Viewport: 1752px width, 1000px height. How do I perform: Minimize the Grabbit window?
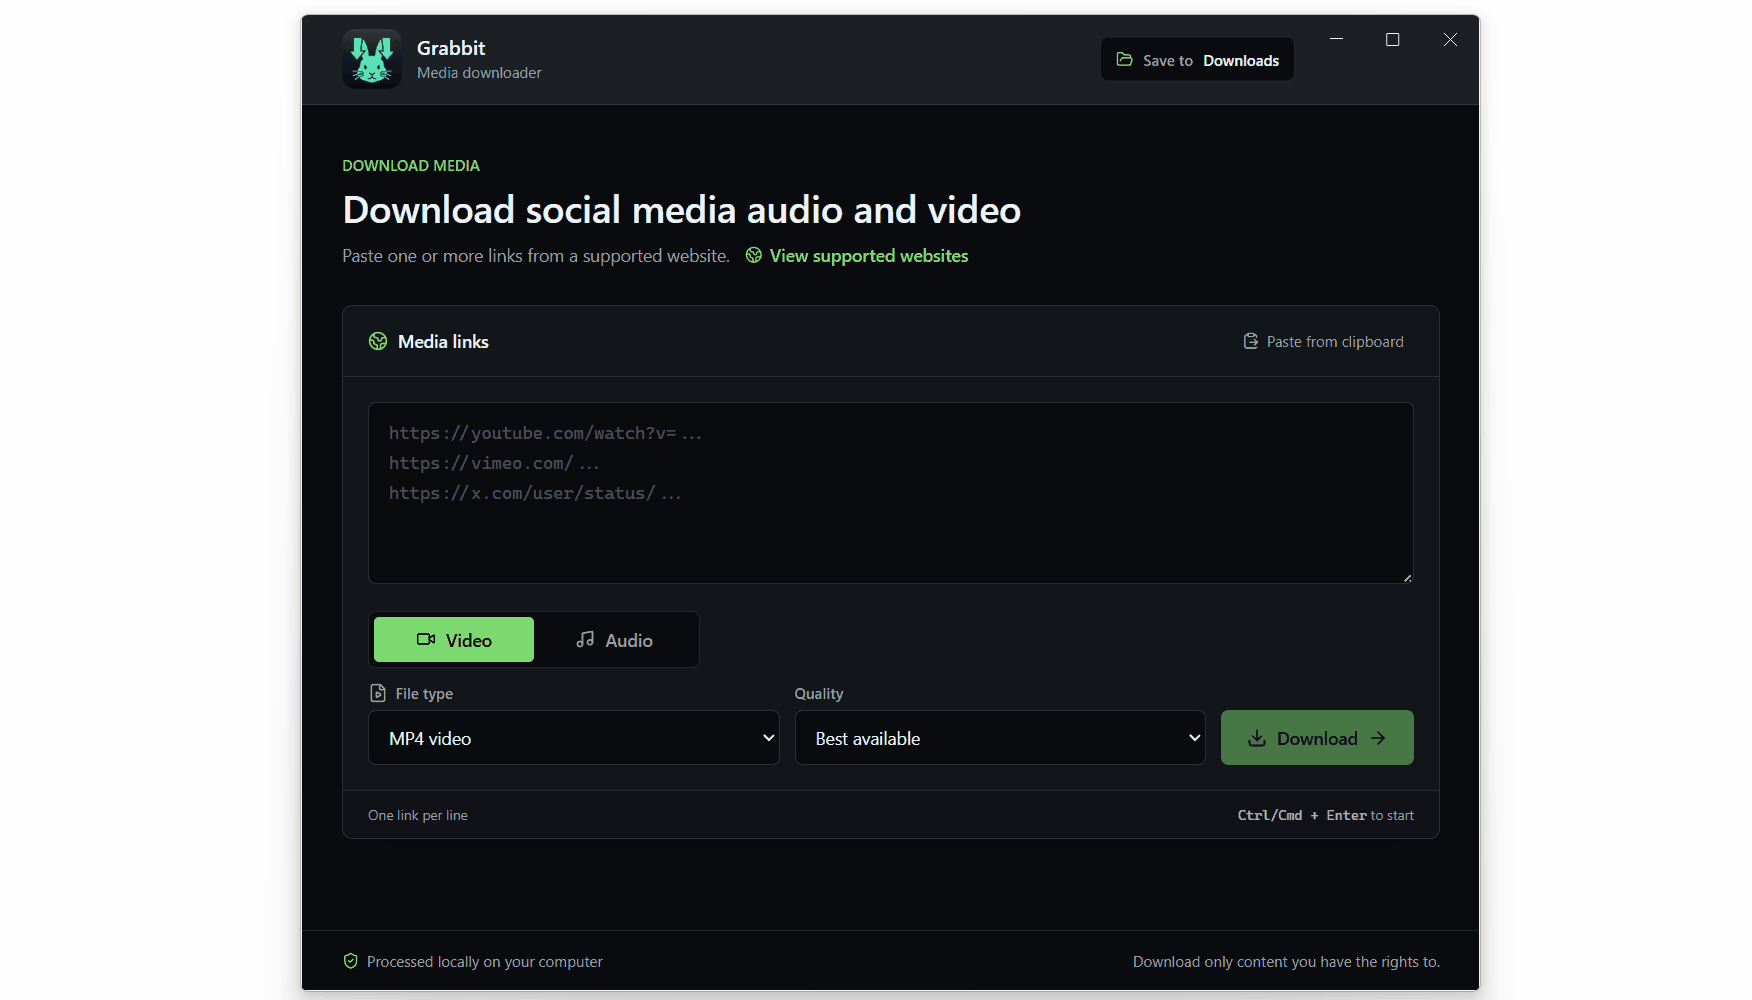tap(1336, 40)
